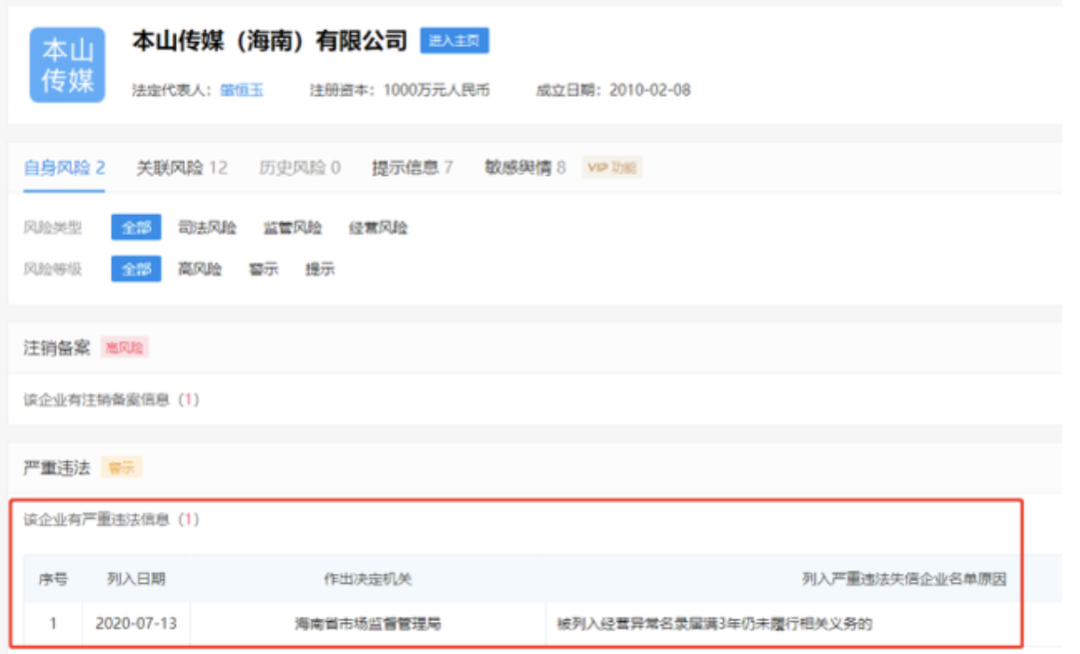The height and width of the screenshot is (654, 1080).
Task: Filter by 高风险 level
Action: tap(200, 269)
